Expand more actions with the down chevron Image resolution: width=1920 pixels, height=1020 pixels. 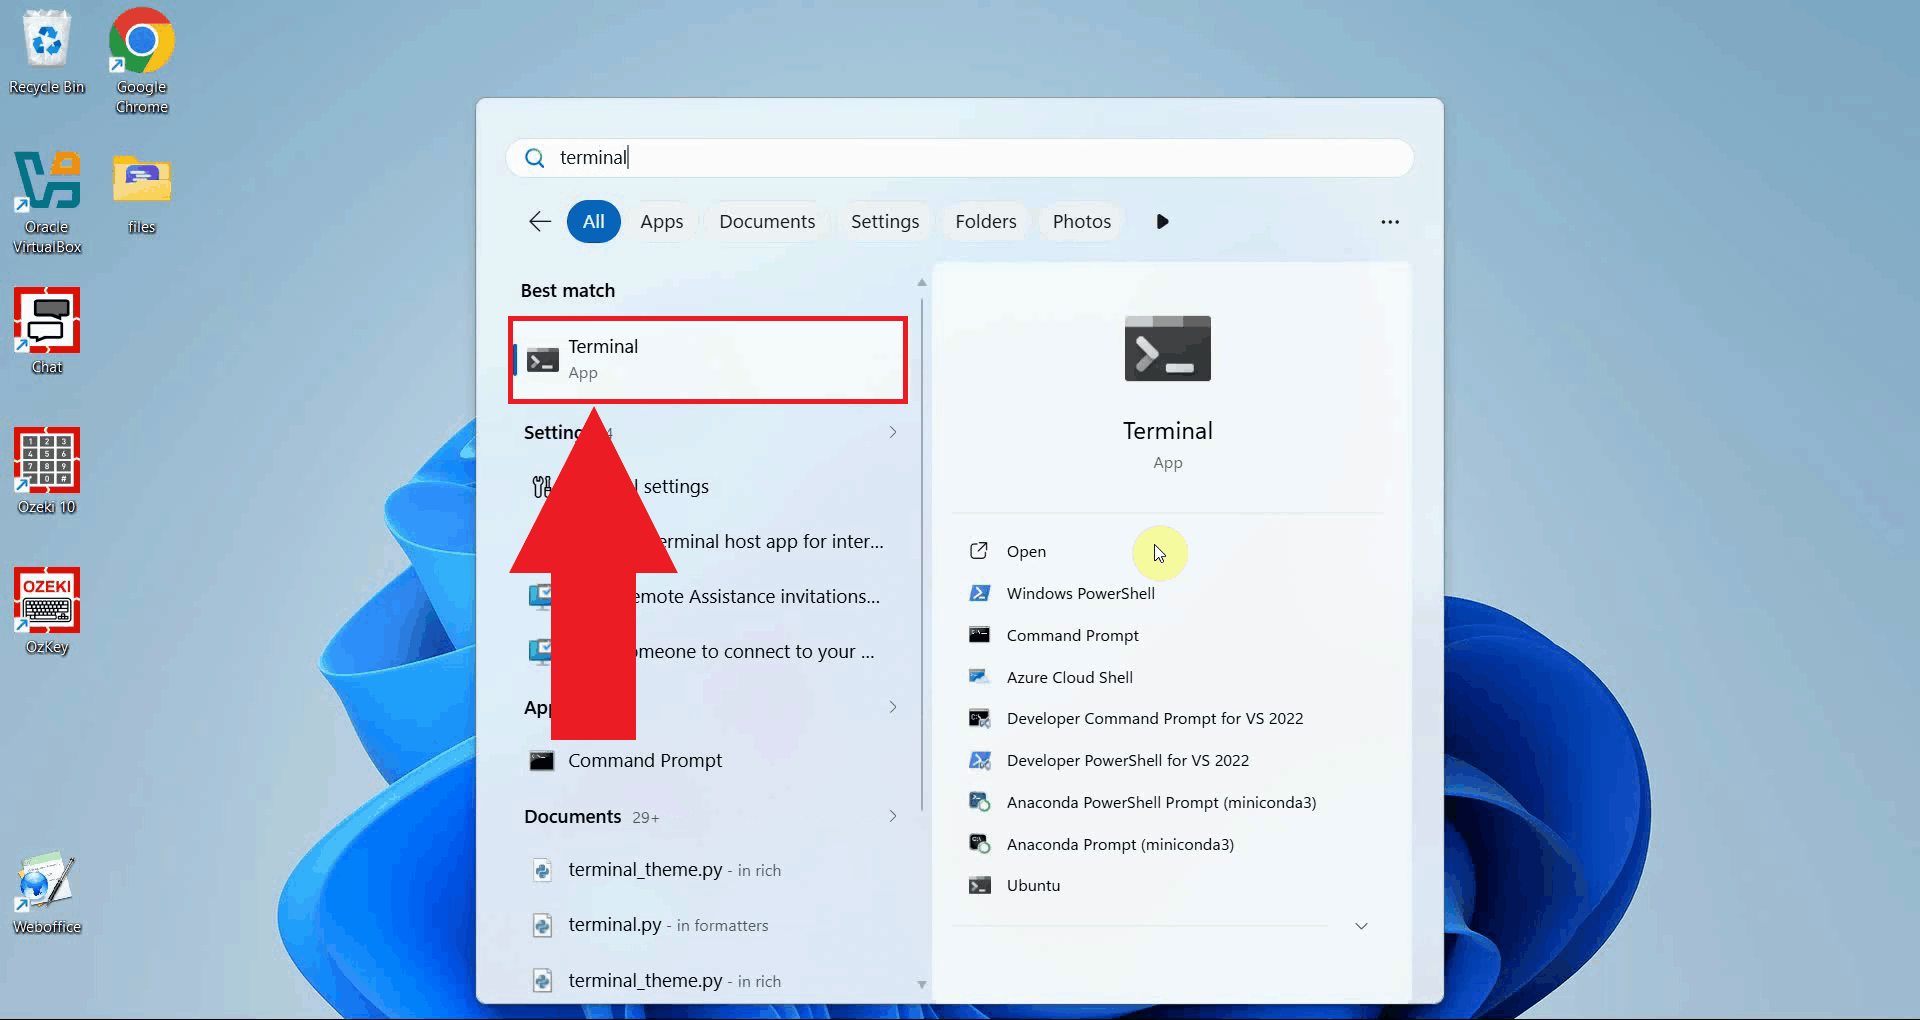coord(1361,926)
